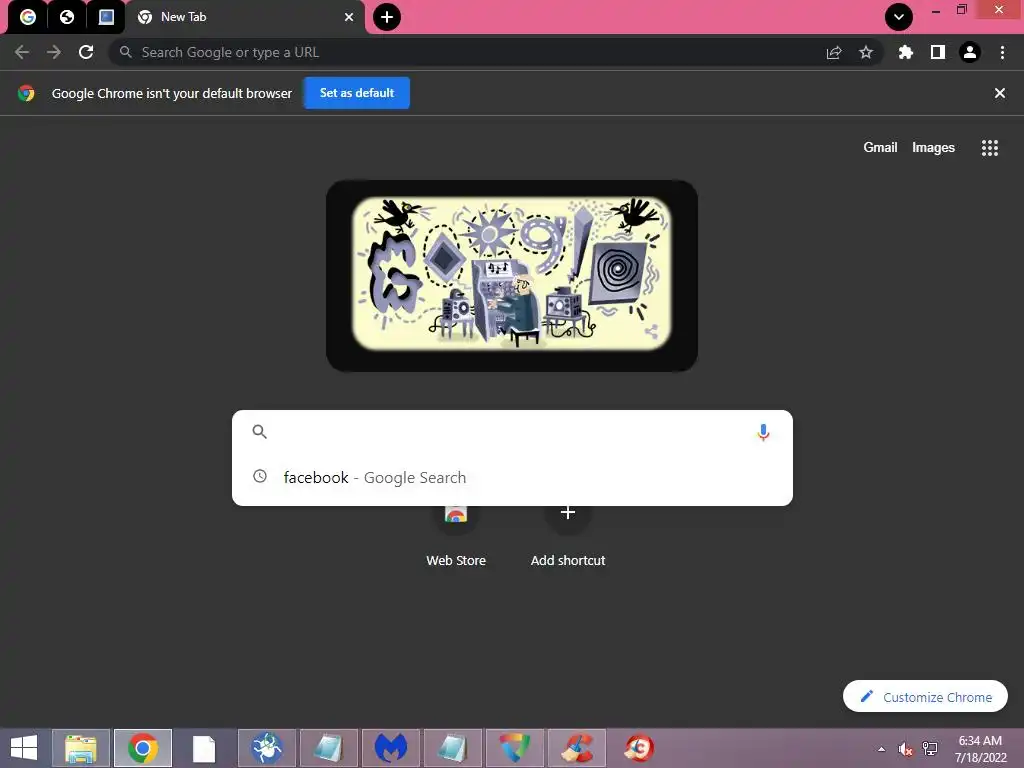Screen dimensions: 1024x768
Task: Go back to previous page
Action: coord(22,52)
